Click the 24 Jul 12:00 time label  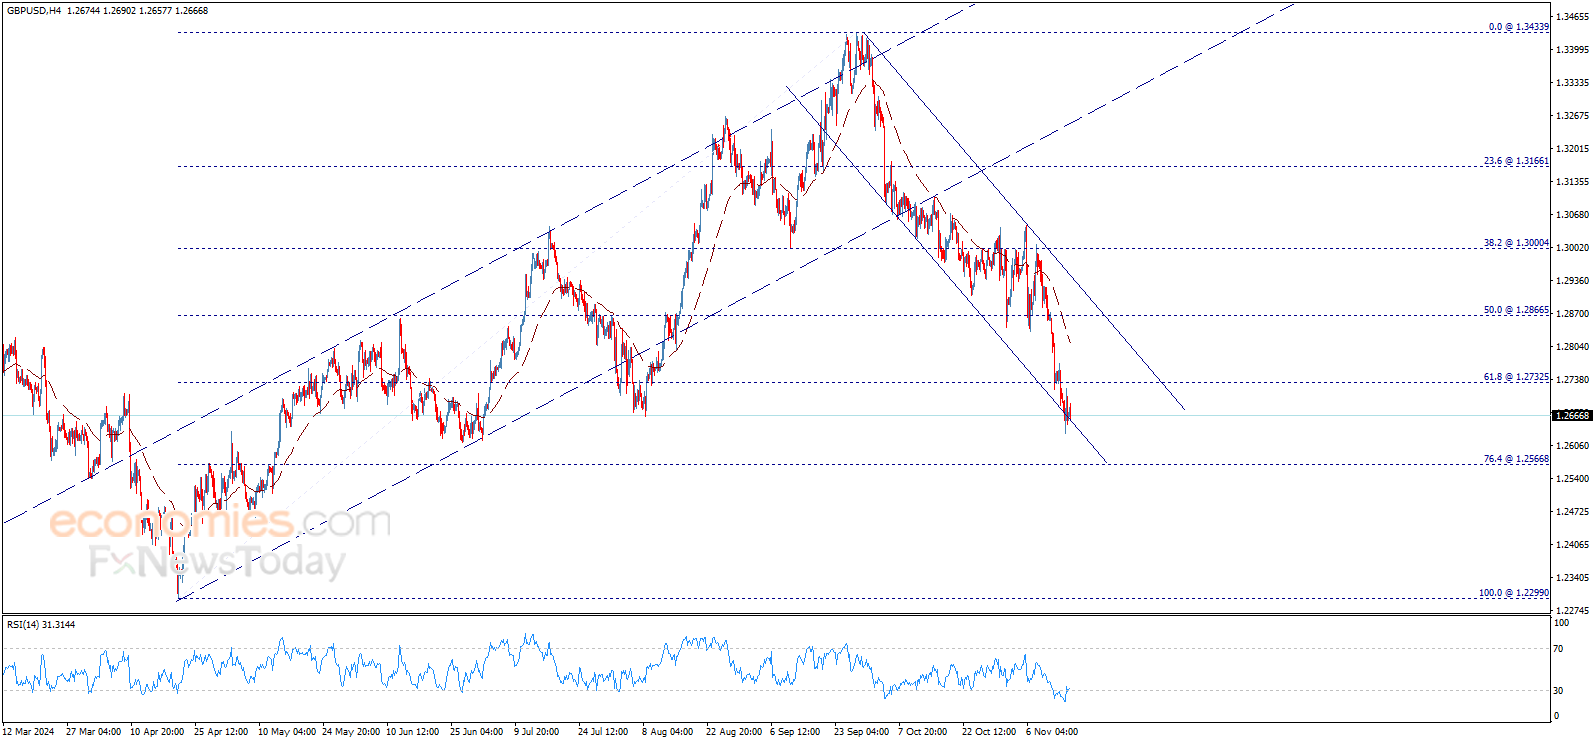point(605,732)
